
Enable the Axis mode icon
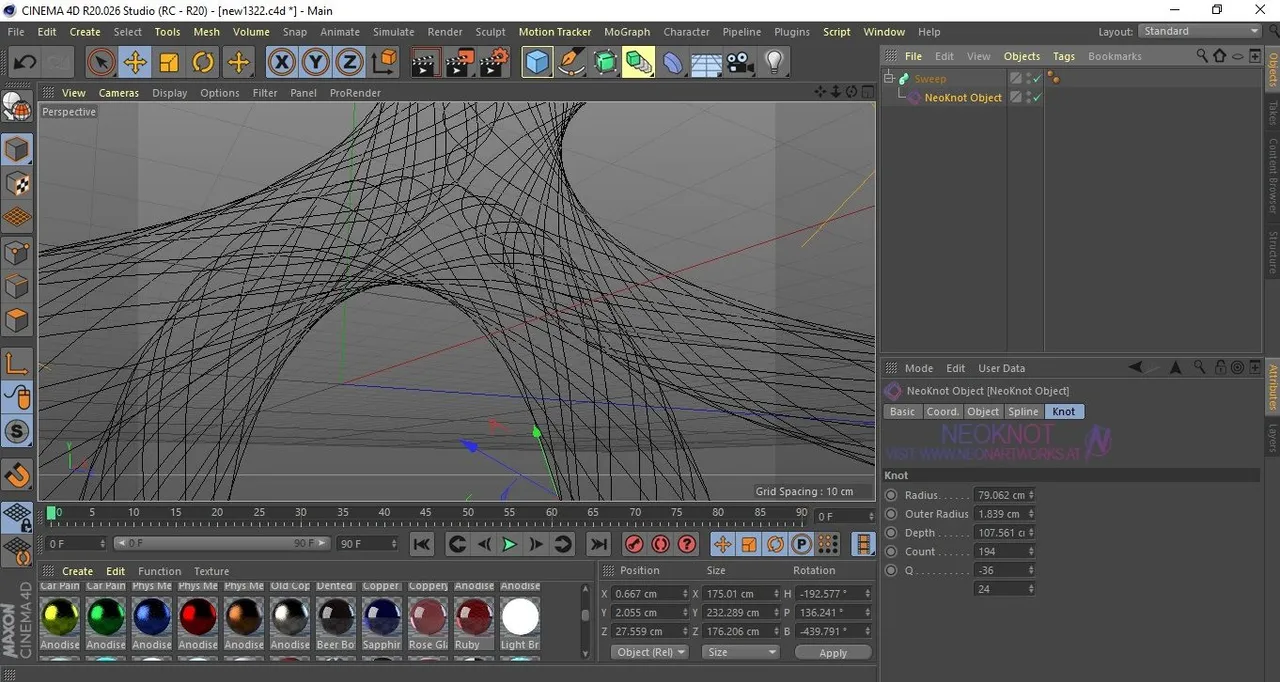click(17, 363)
